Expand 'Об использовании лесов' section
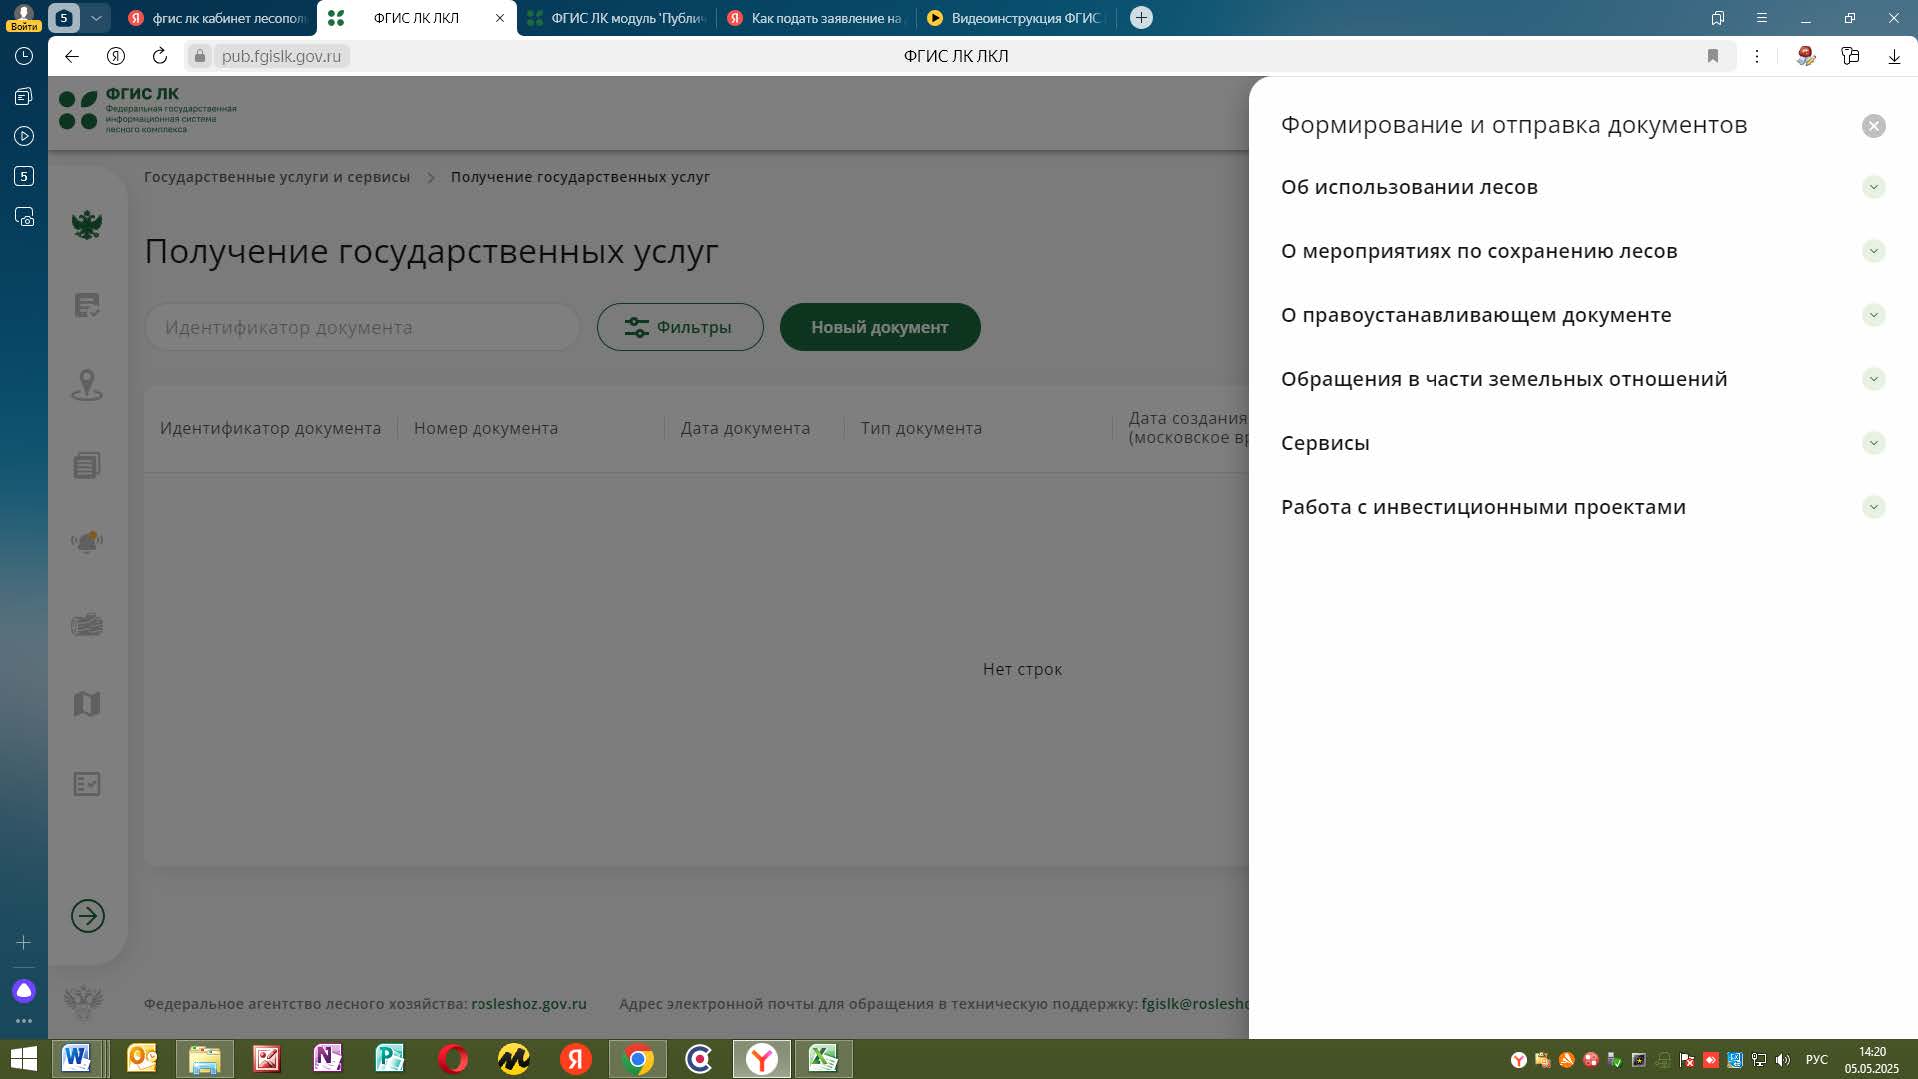 point(1873,187)
